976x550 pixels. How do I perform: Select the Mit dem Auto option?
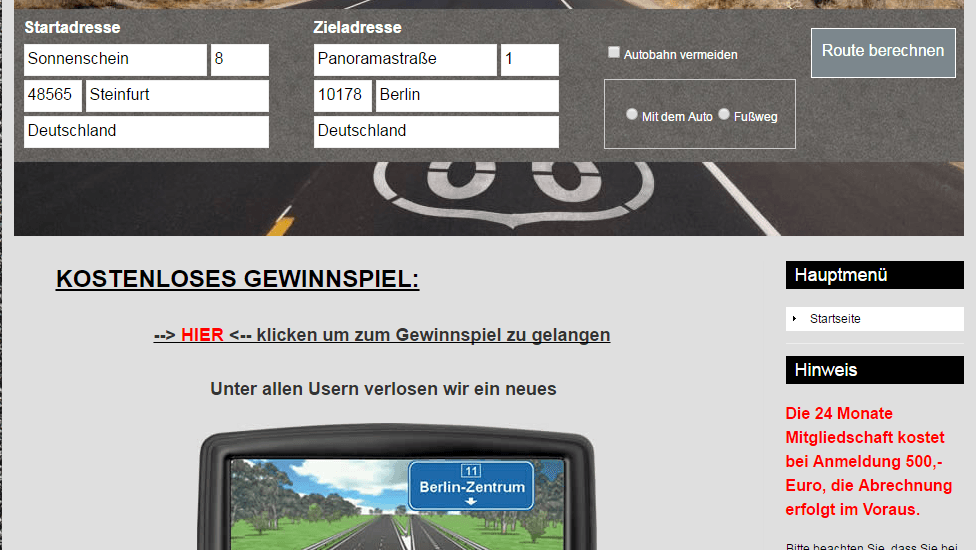[x=632, y=114]
